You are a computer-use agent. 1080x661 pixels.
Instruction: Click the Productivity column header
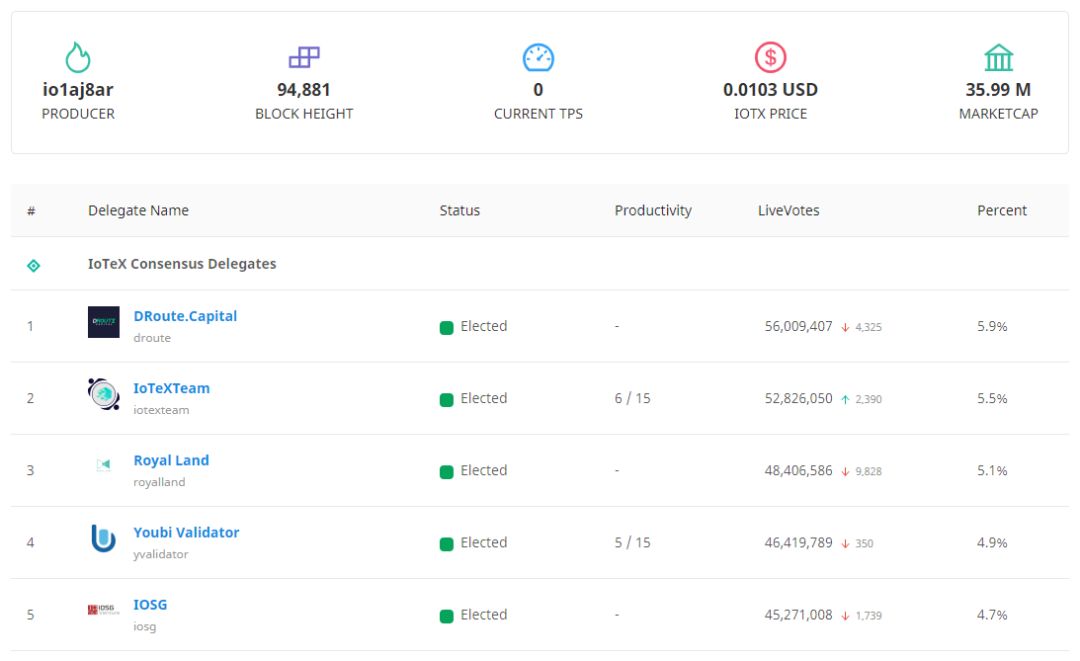point(653,211)
